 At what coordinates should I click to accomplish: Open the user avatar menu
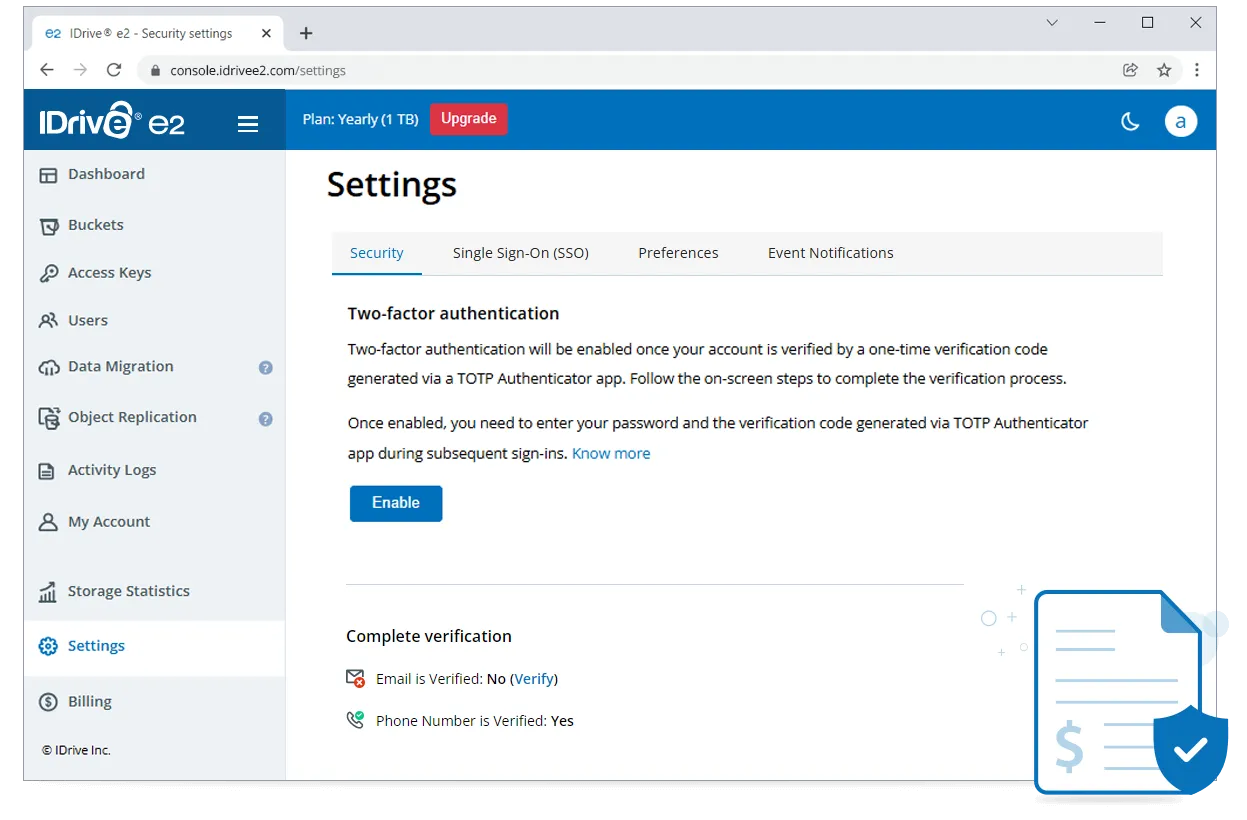point(1180,122)
